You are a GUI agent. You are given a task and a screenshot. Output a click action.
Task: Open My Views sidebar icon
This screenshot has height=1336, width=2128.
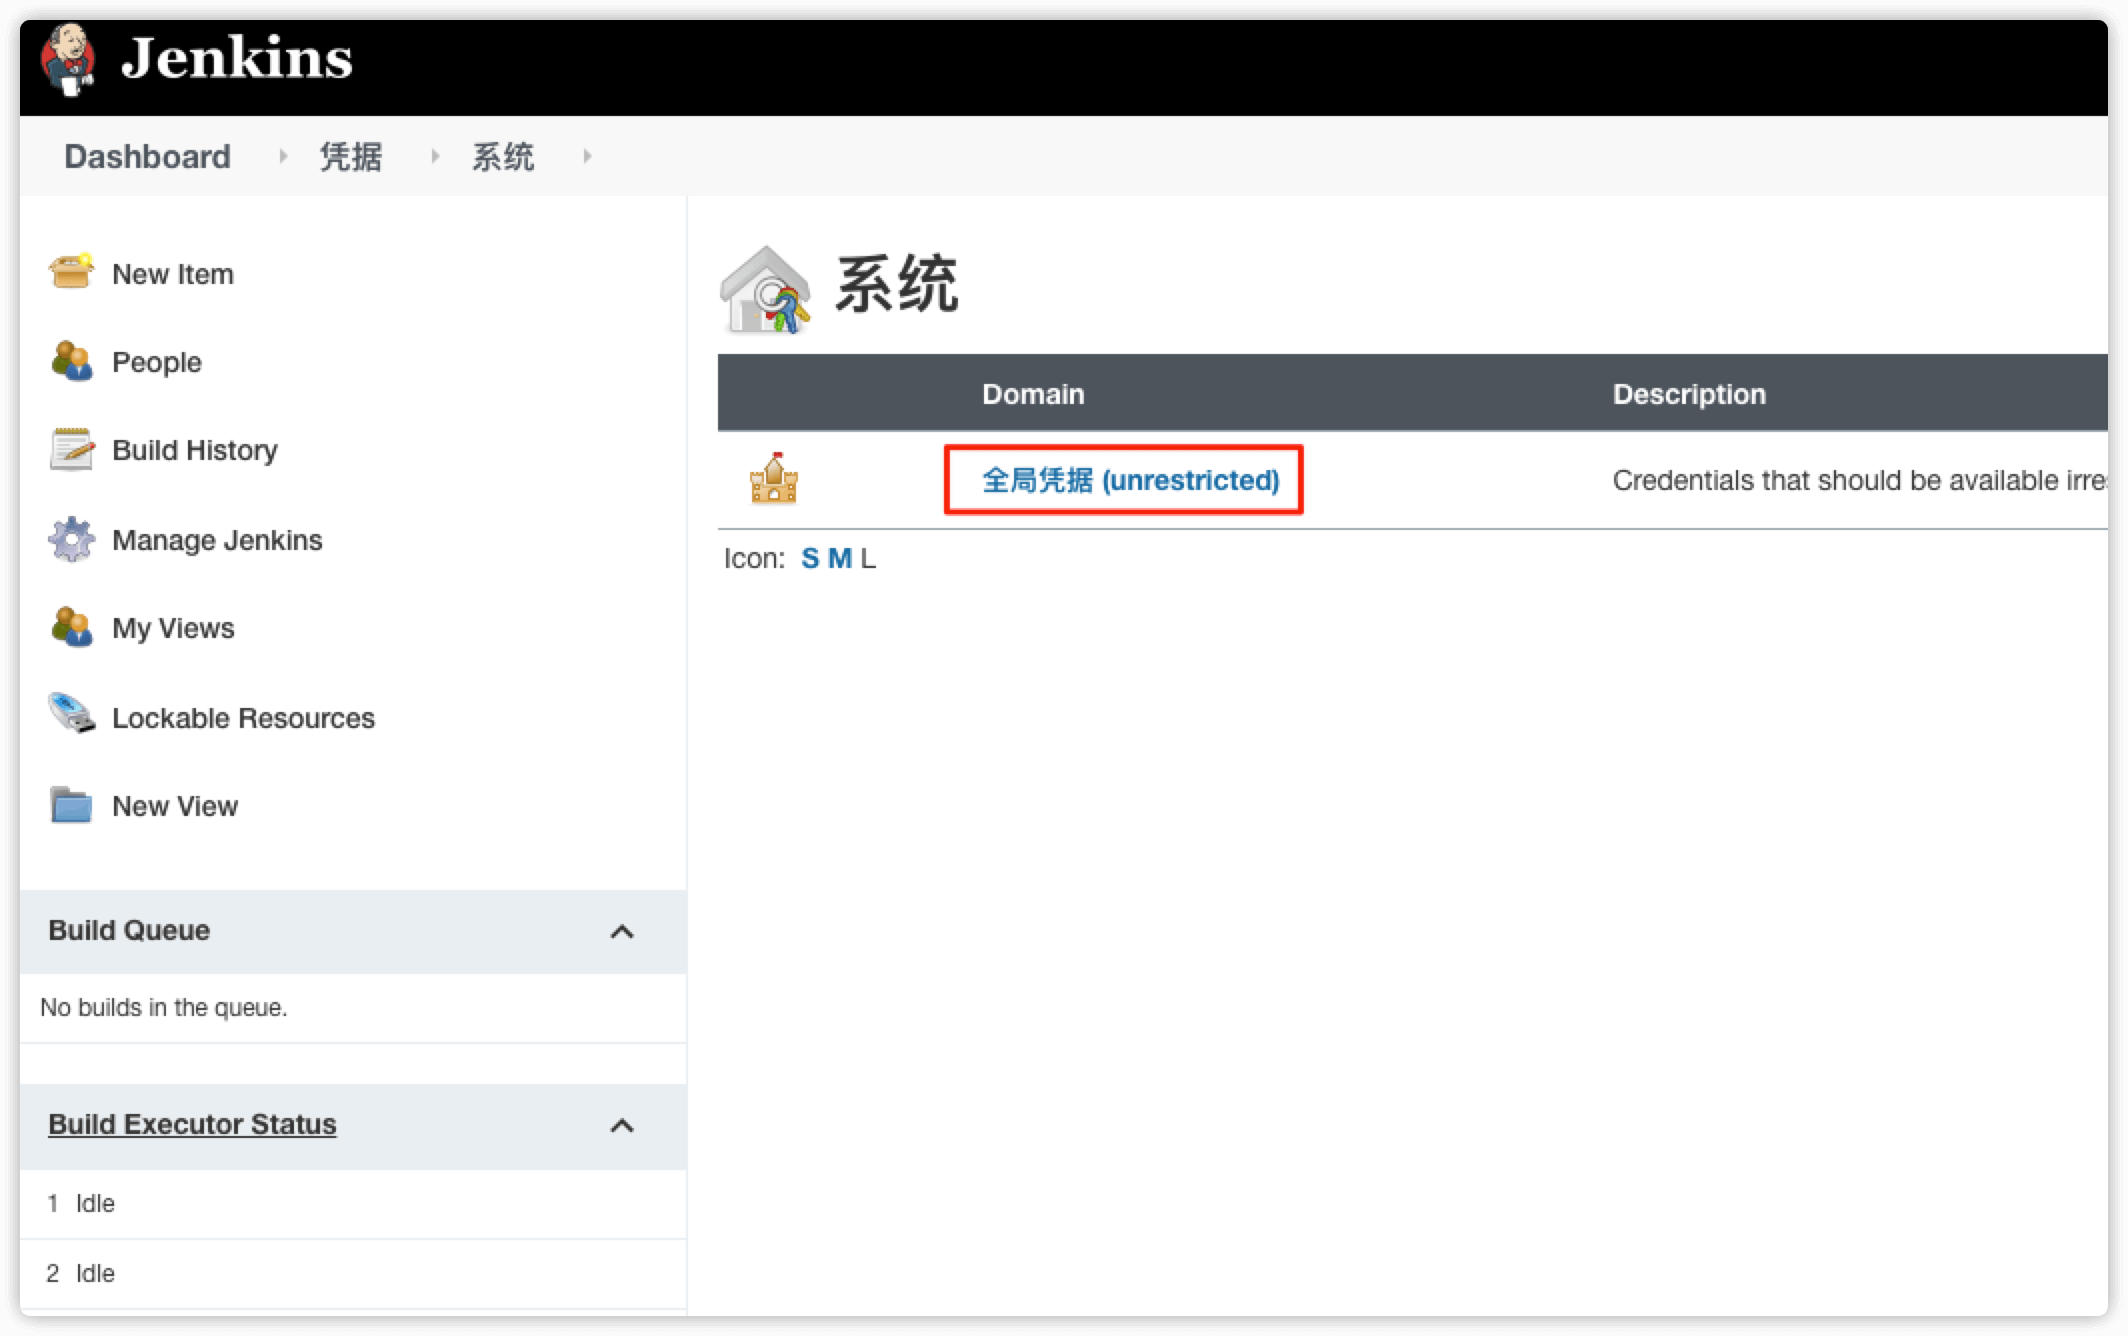pos(74,628)
